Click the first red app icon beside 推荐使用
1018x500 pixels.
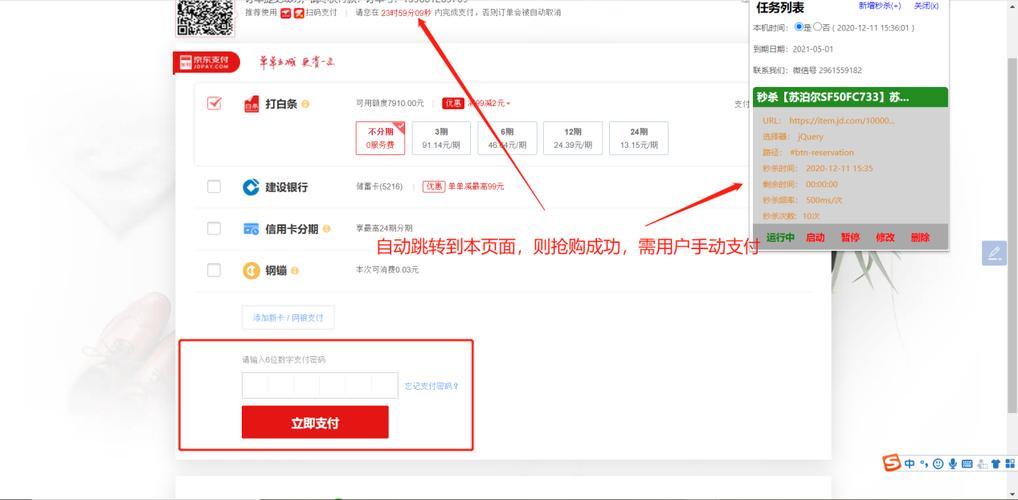[x=286, y=13]
